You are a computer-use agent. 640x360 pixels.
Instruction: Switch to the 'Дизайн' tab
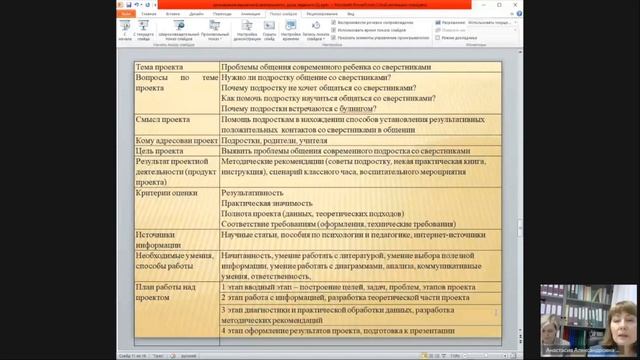pyautogui.click(x=196, y=13)
